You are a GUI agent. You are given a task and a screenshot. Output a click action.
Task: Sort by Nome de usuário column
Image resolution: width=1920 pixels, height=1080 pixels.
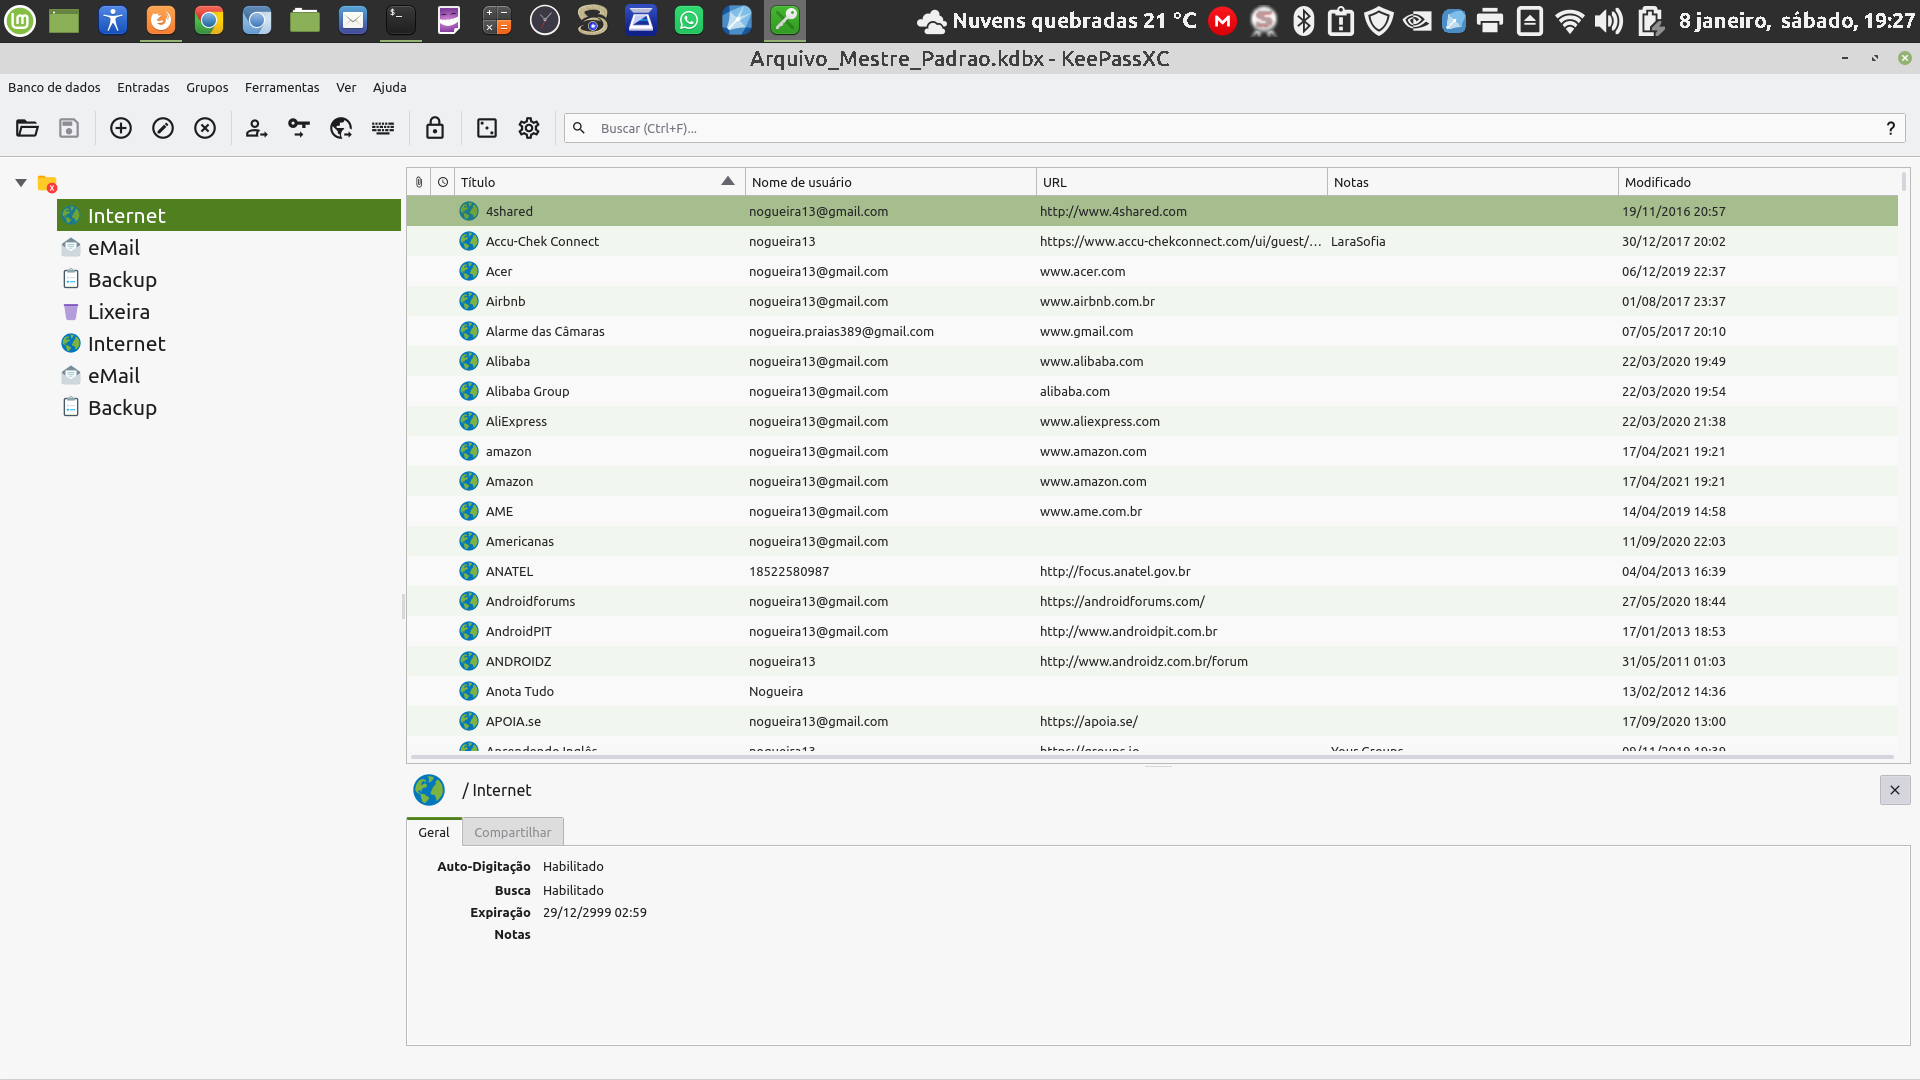point(891,182)
